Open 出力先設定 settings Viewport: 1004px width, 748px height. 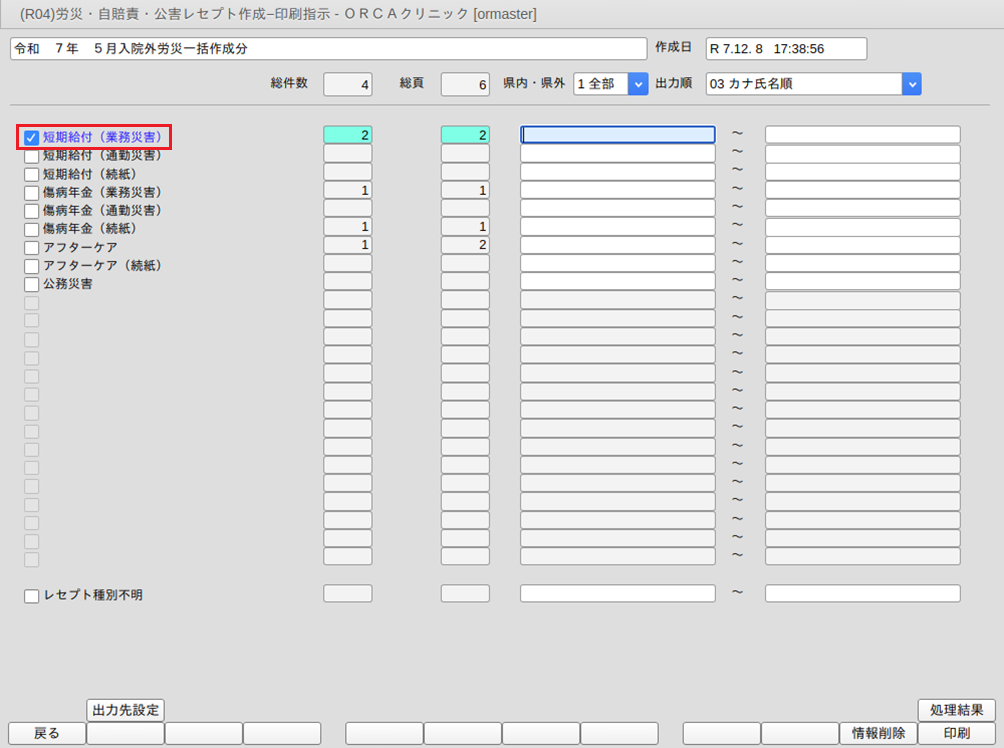tap(125, 710)
